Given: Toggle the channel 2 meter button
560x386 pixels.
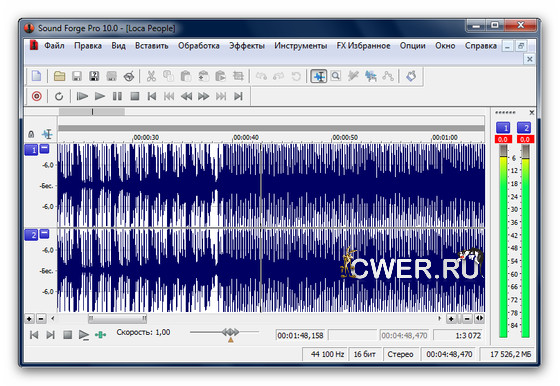Looking at the screenshot, I should coord(524,128).
